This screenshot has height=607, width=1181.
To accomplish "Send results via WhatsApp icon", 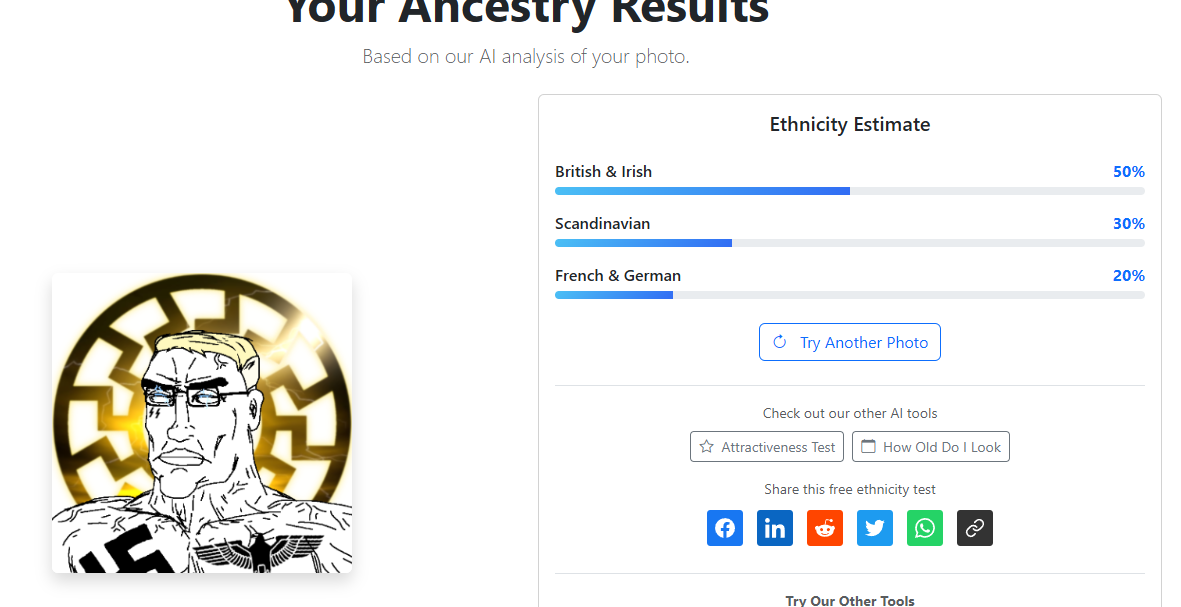I will tap(925, 528).
